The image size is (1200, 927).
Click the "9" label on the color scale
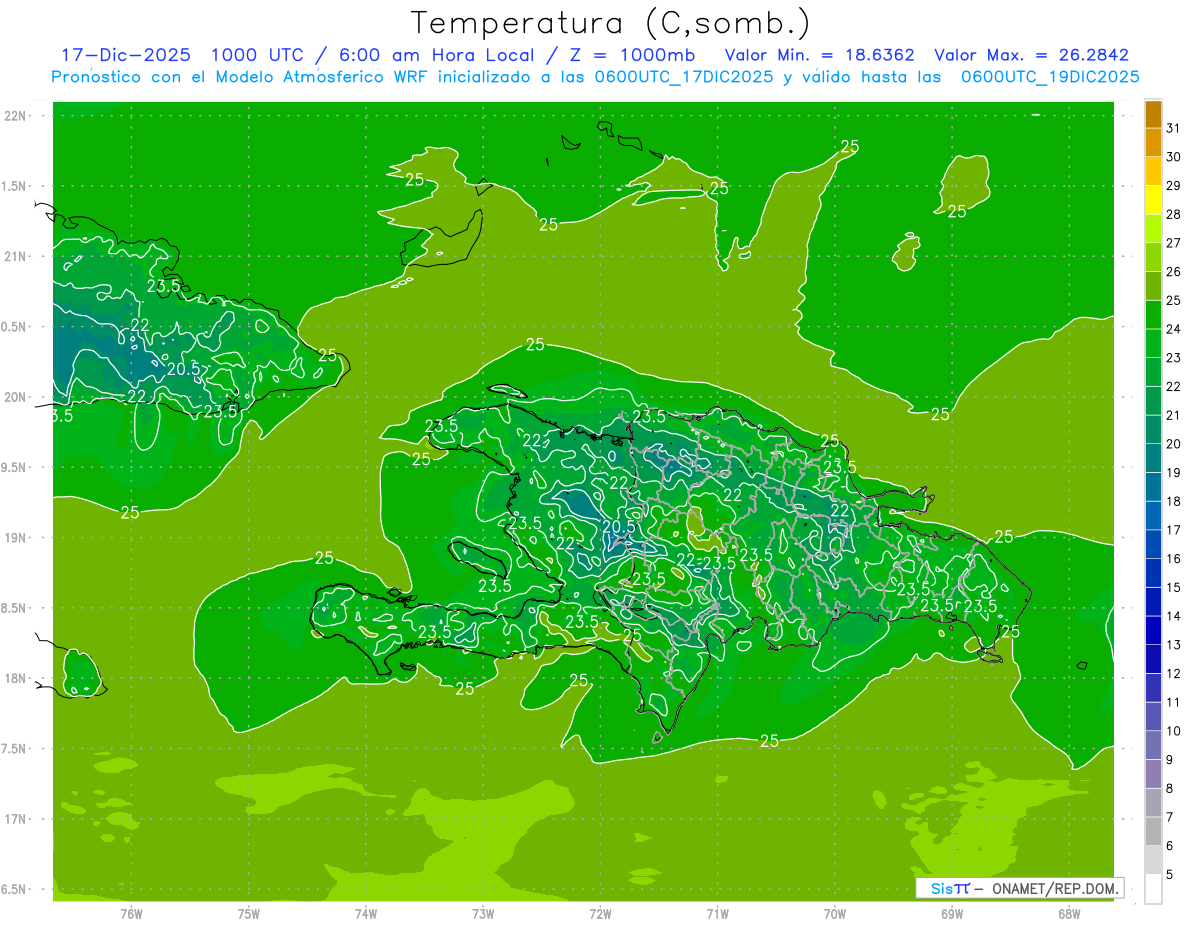(x=1170, y=760)
